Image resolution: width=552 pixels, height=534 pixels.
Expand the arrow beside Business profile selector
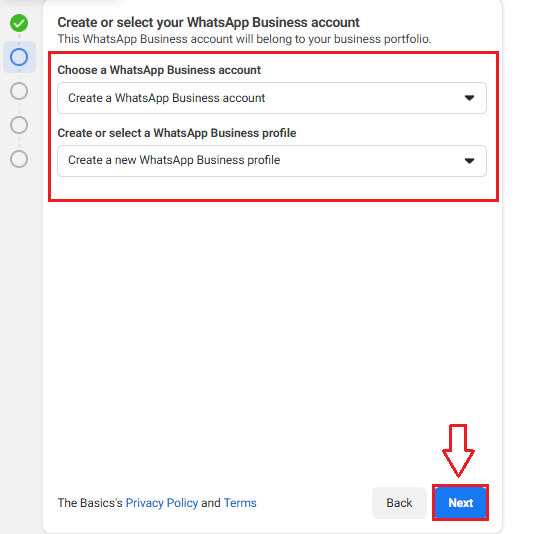(469, 161)
